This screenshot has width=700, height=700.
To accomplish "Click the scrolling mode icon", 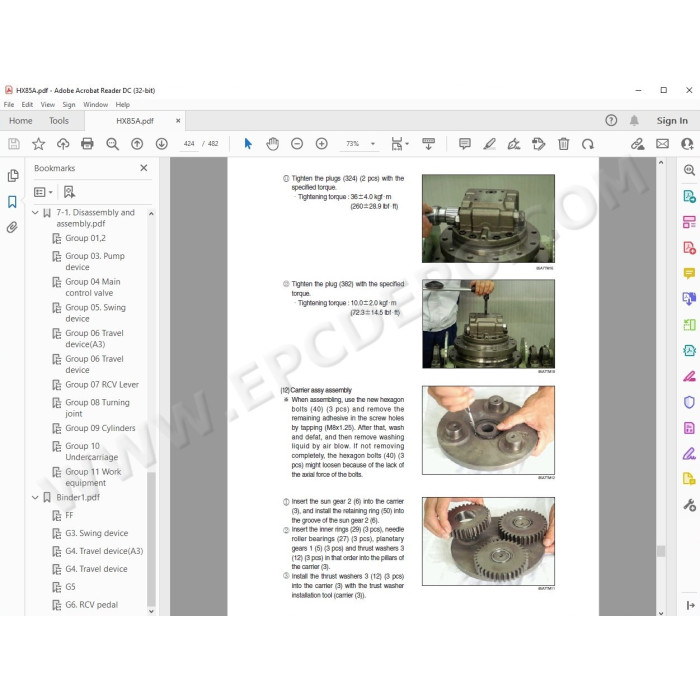I will pos(428,144).
